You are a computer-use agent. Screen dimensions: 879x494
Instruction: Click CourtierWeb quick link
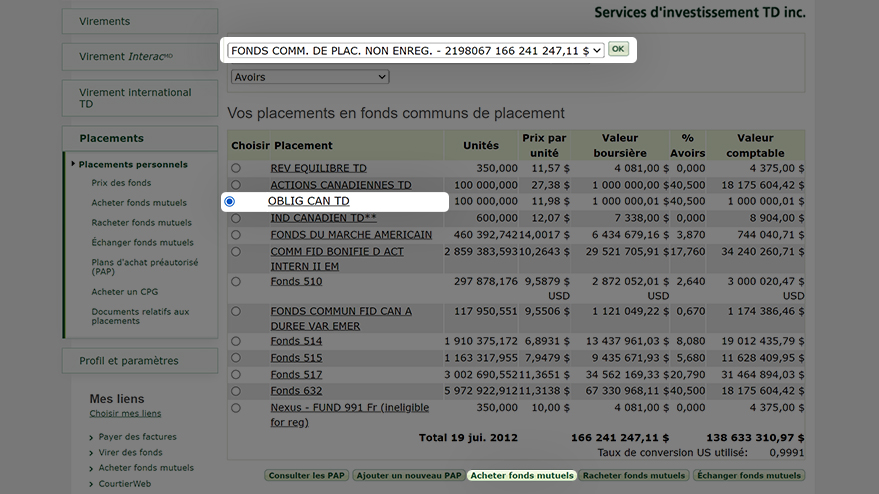124,484
